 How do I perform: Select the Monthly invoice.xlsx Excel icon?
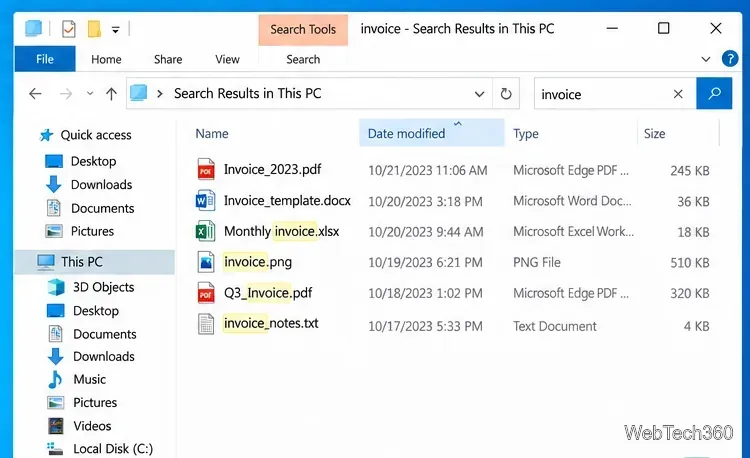pos(206,231)
